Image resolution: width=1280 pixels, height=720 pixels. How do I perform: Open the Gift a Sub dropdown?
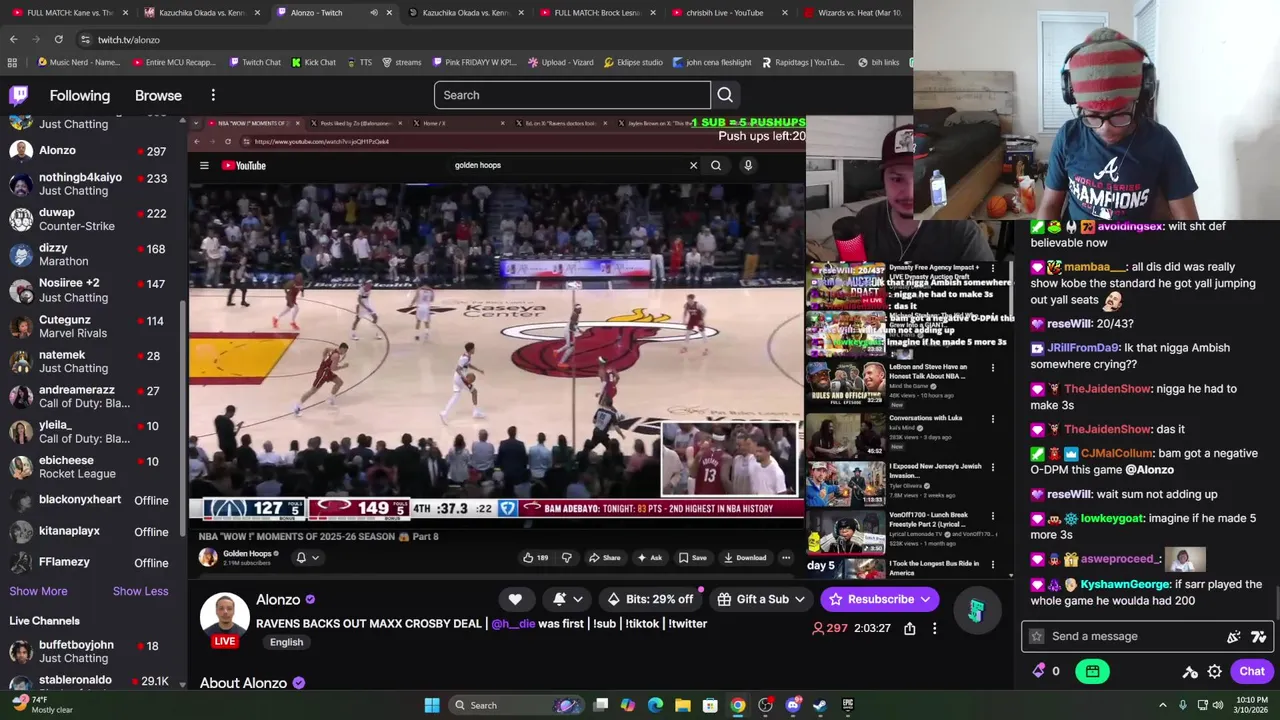pos(763,599)
